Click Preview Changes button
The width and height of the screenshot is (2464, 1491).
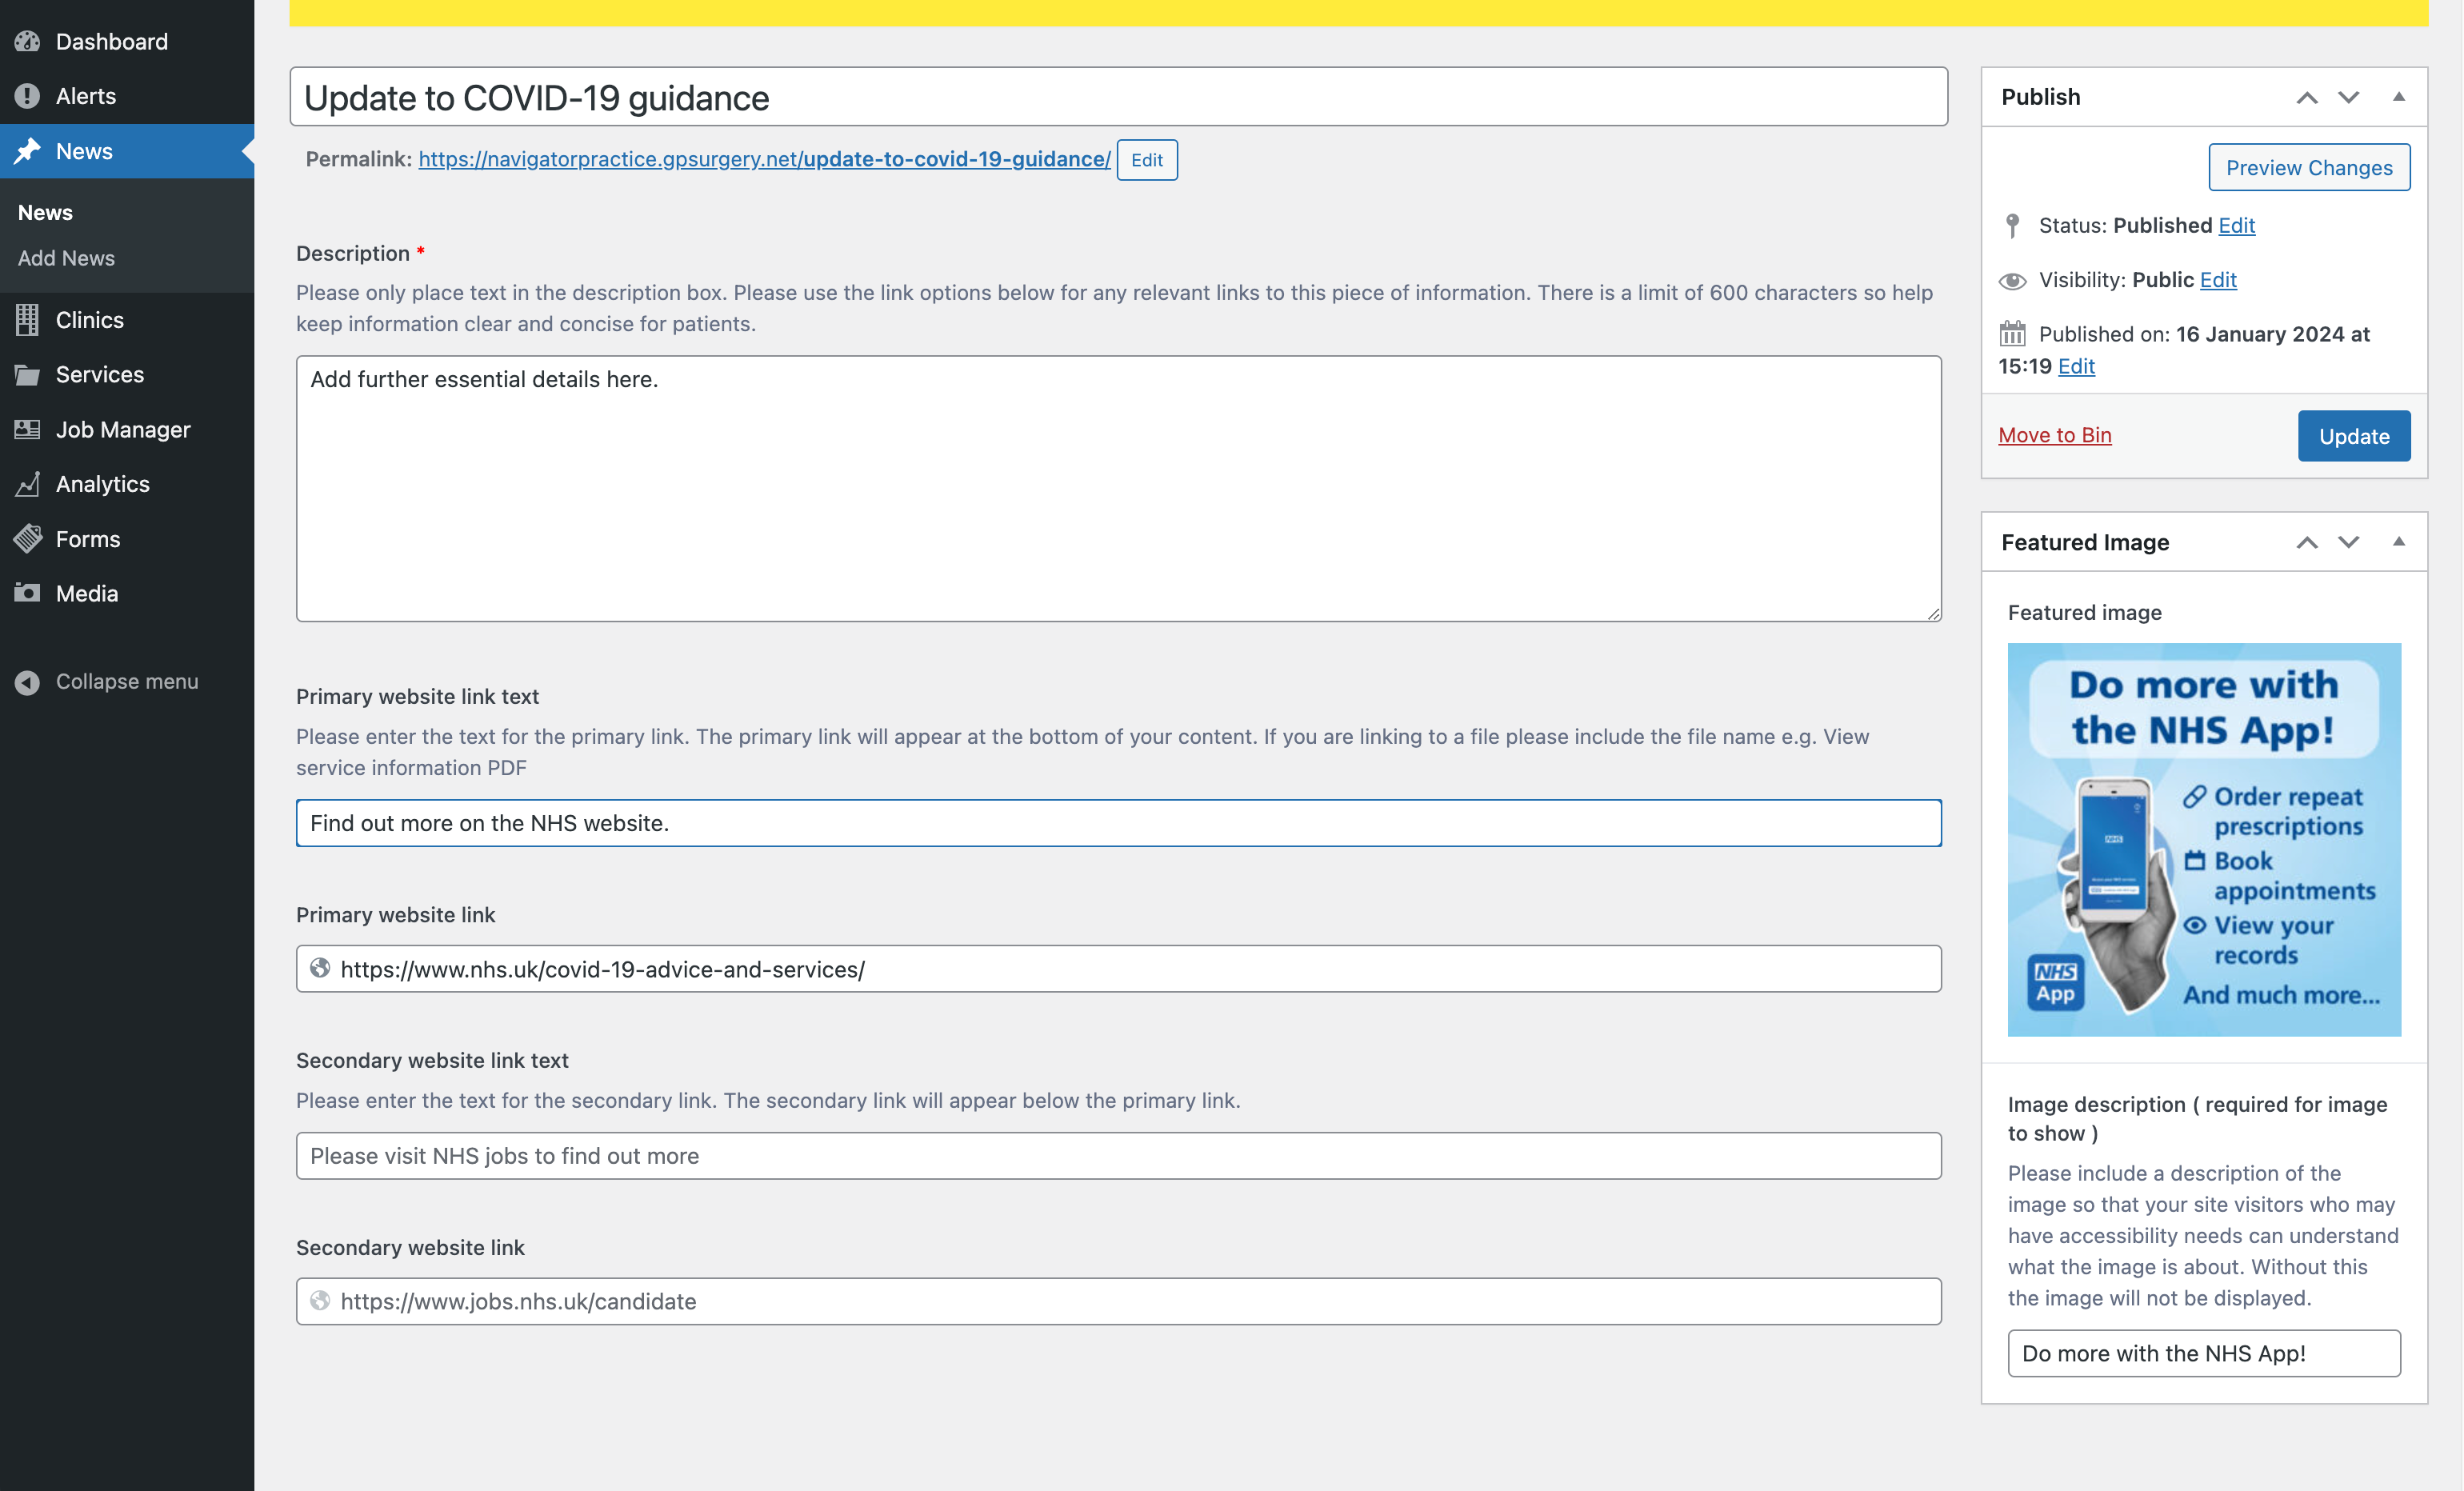point(2309,168)
